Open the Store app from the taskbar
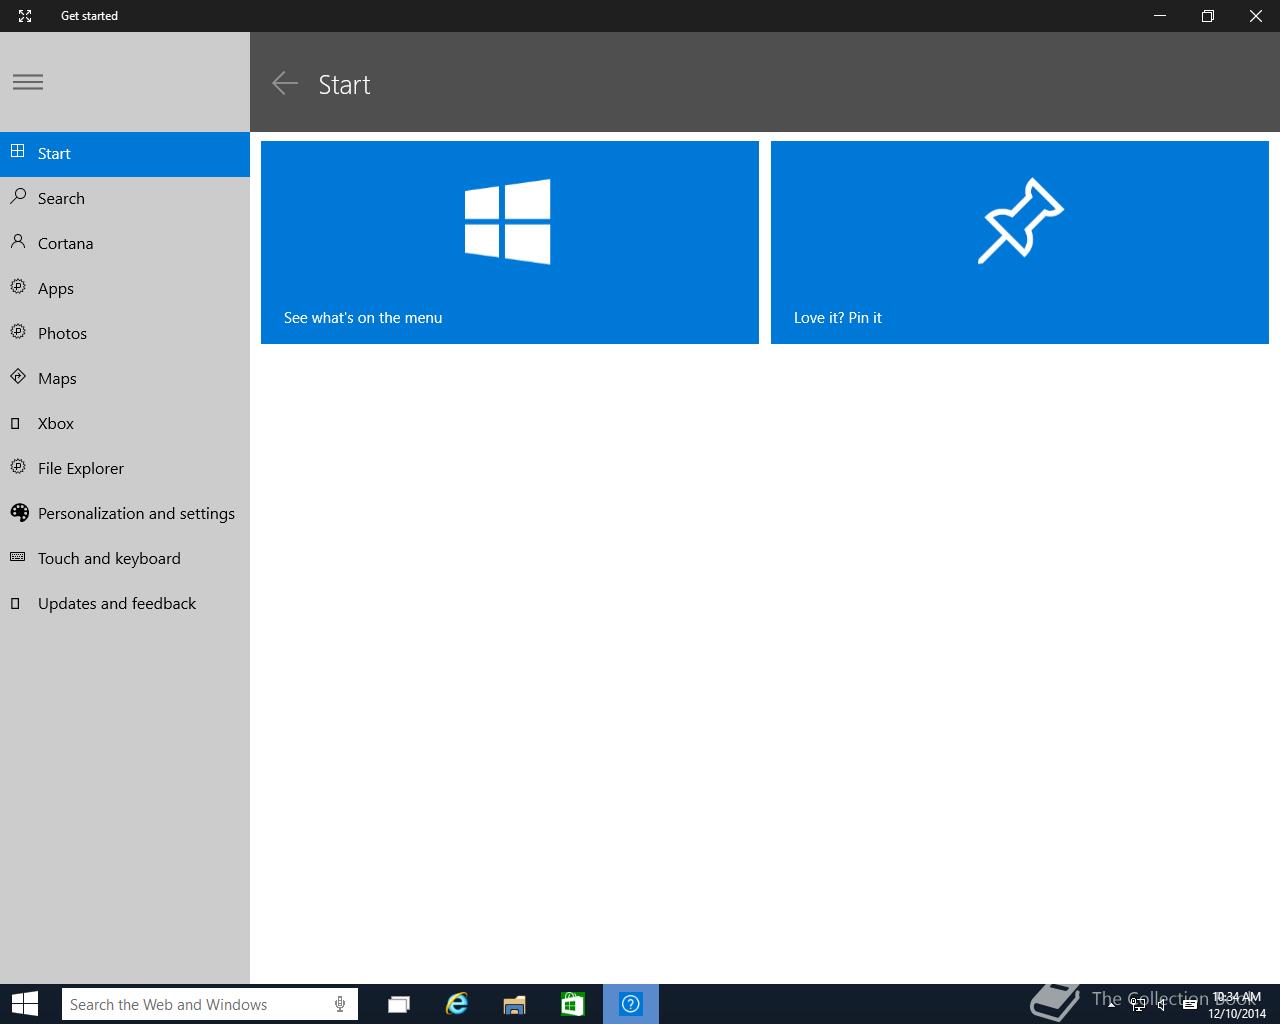This screenshot has width=1280, height=1024. (x=573, y=1004)
